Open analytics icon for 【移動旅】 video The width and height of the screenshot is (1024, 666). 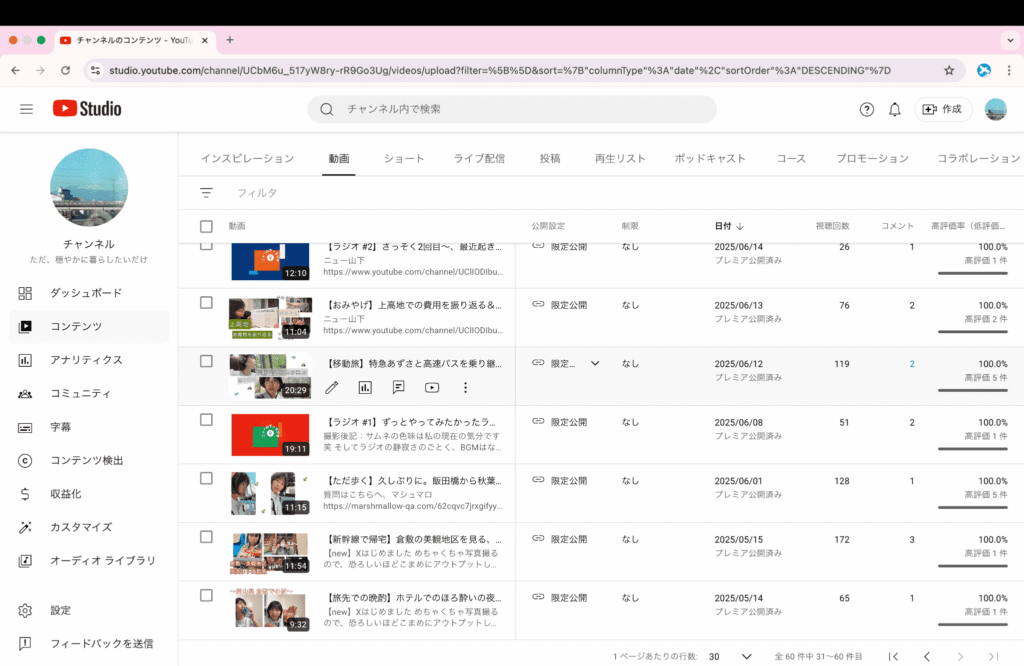pyautogui.click(x=365, y=387)
